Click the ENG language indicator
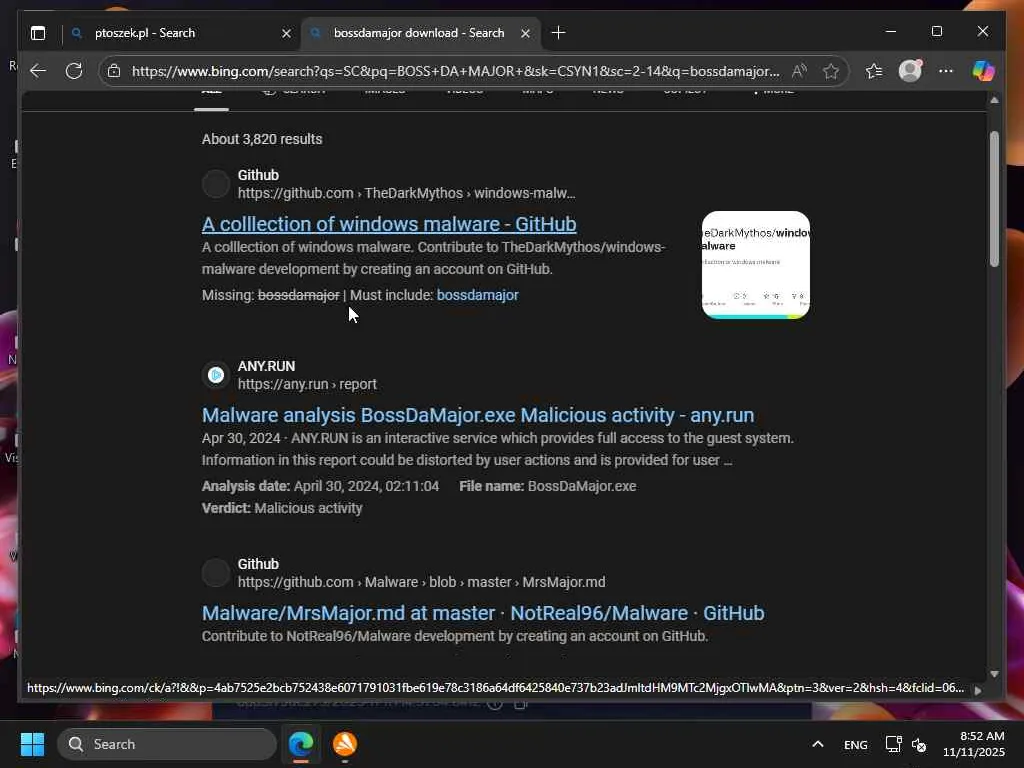The height and width of the screenshot is (768, 1024). click(x=856, y=744)
